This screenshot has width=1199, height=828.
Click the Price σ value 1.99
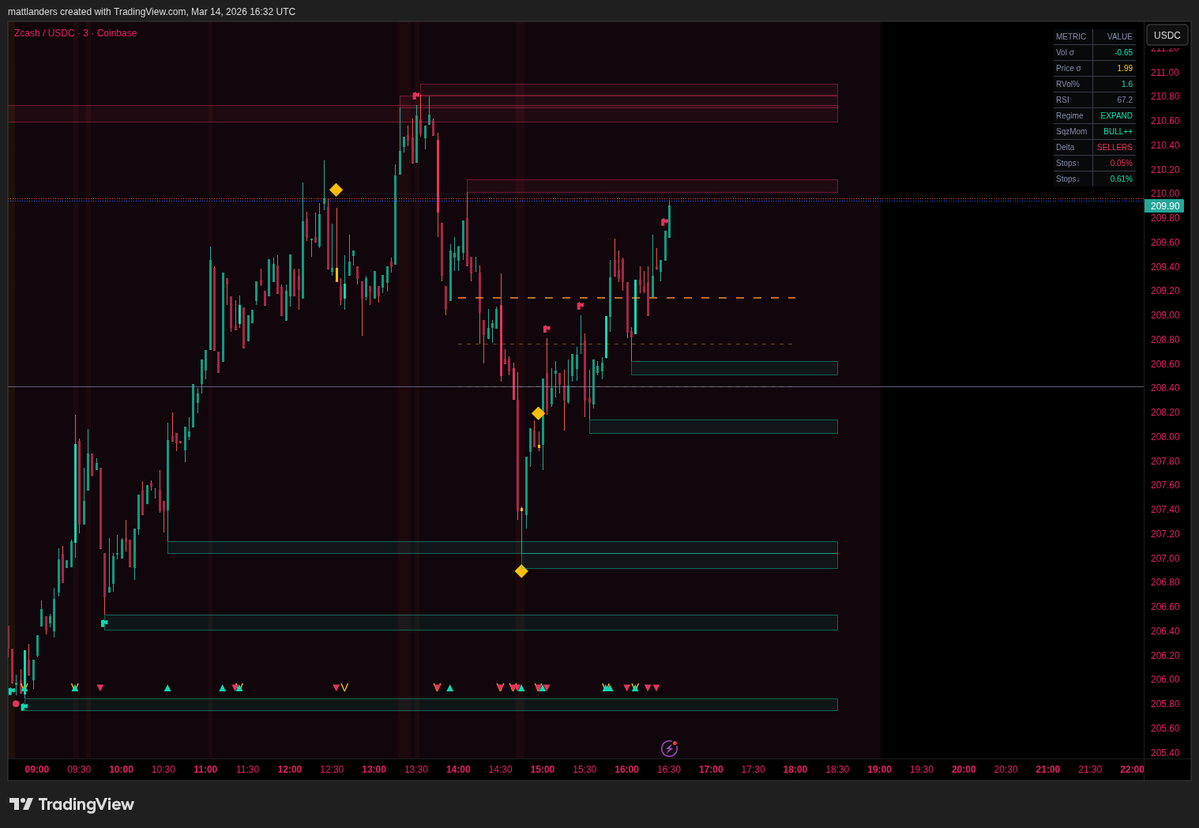1124,68
